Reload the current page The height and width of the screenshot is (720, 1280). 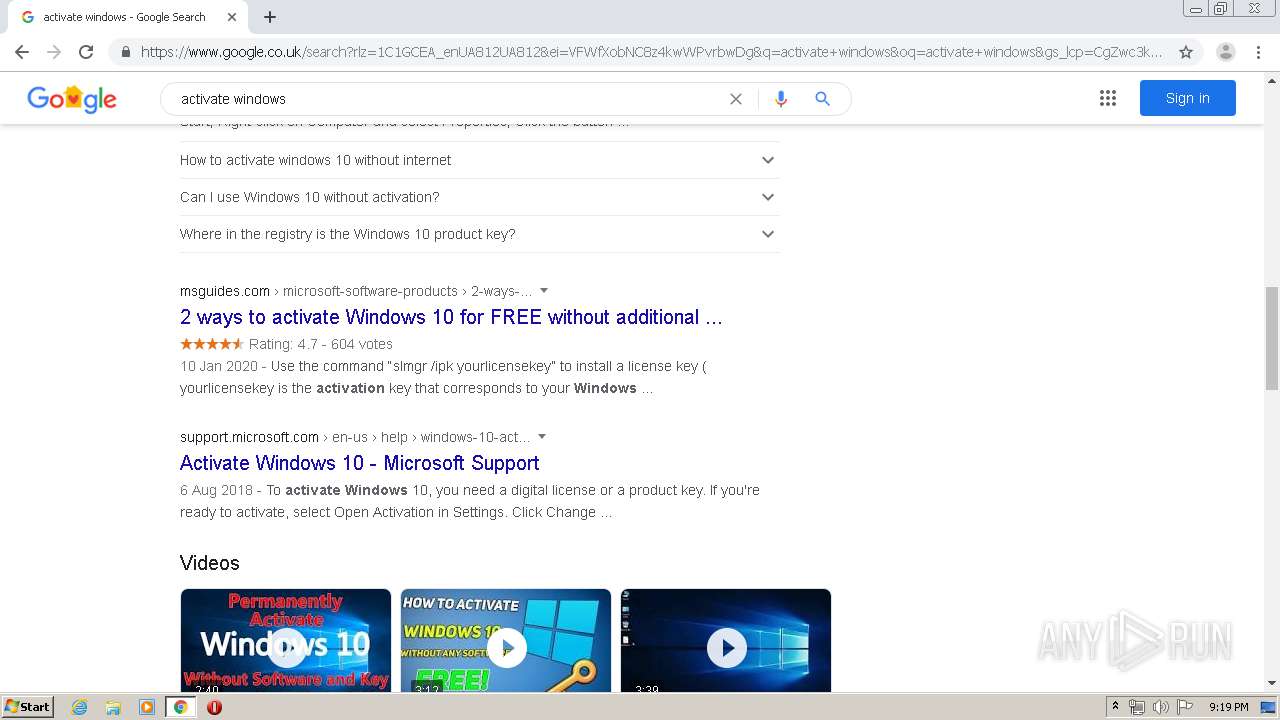pos(86,52)
